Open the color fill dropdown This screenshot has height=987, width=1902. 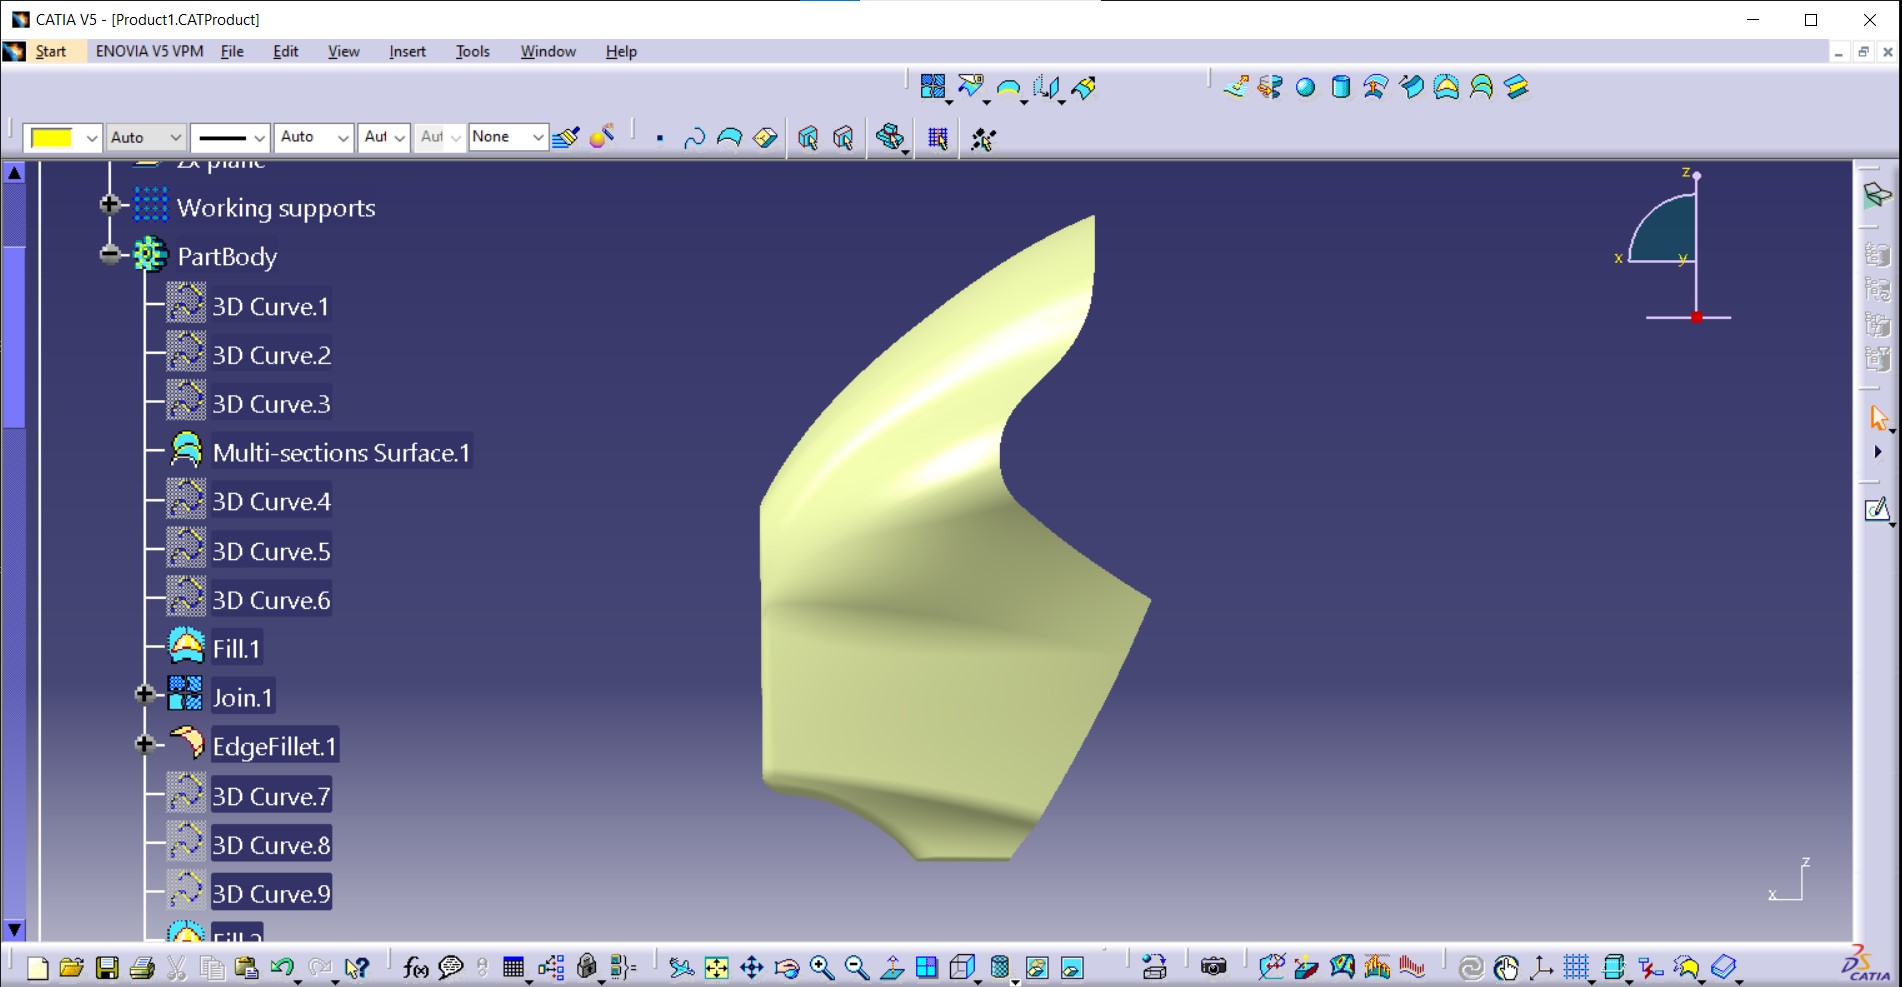click(x=91, y=137)
